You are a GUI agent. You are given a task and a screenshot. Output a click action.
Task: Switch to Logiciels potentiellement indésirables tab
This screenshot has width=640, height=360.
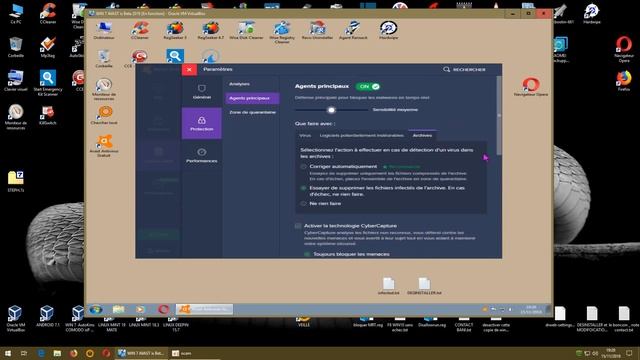362,136
